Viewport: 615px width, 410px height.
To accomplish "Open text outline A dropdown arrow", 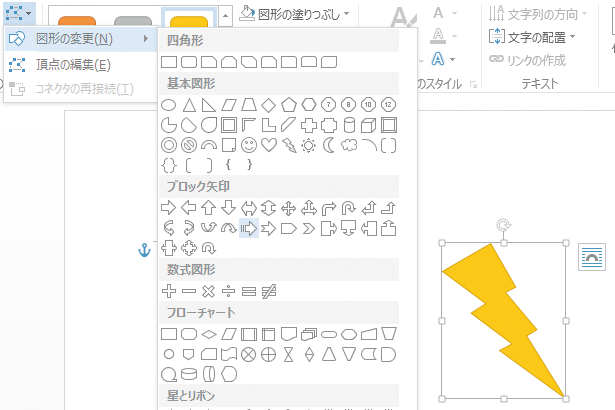I will [x=455, y=36].
